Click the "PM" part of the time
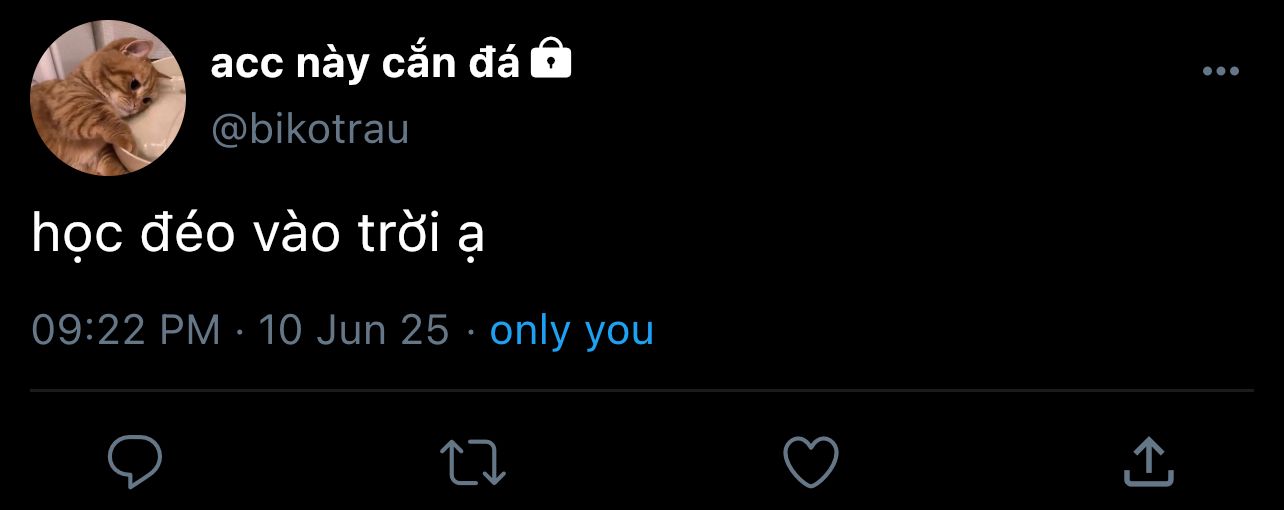The height and width of the screenshot is (510, 1284). [x=188, y=330]
